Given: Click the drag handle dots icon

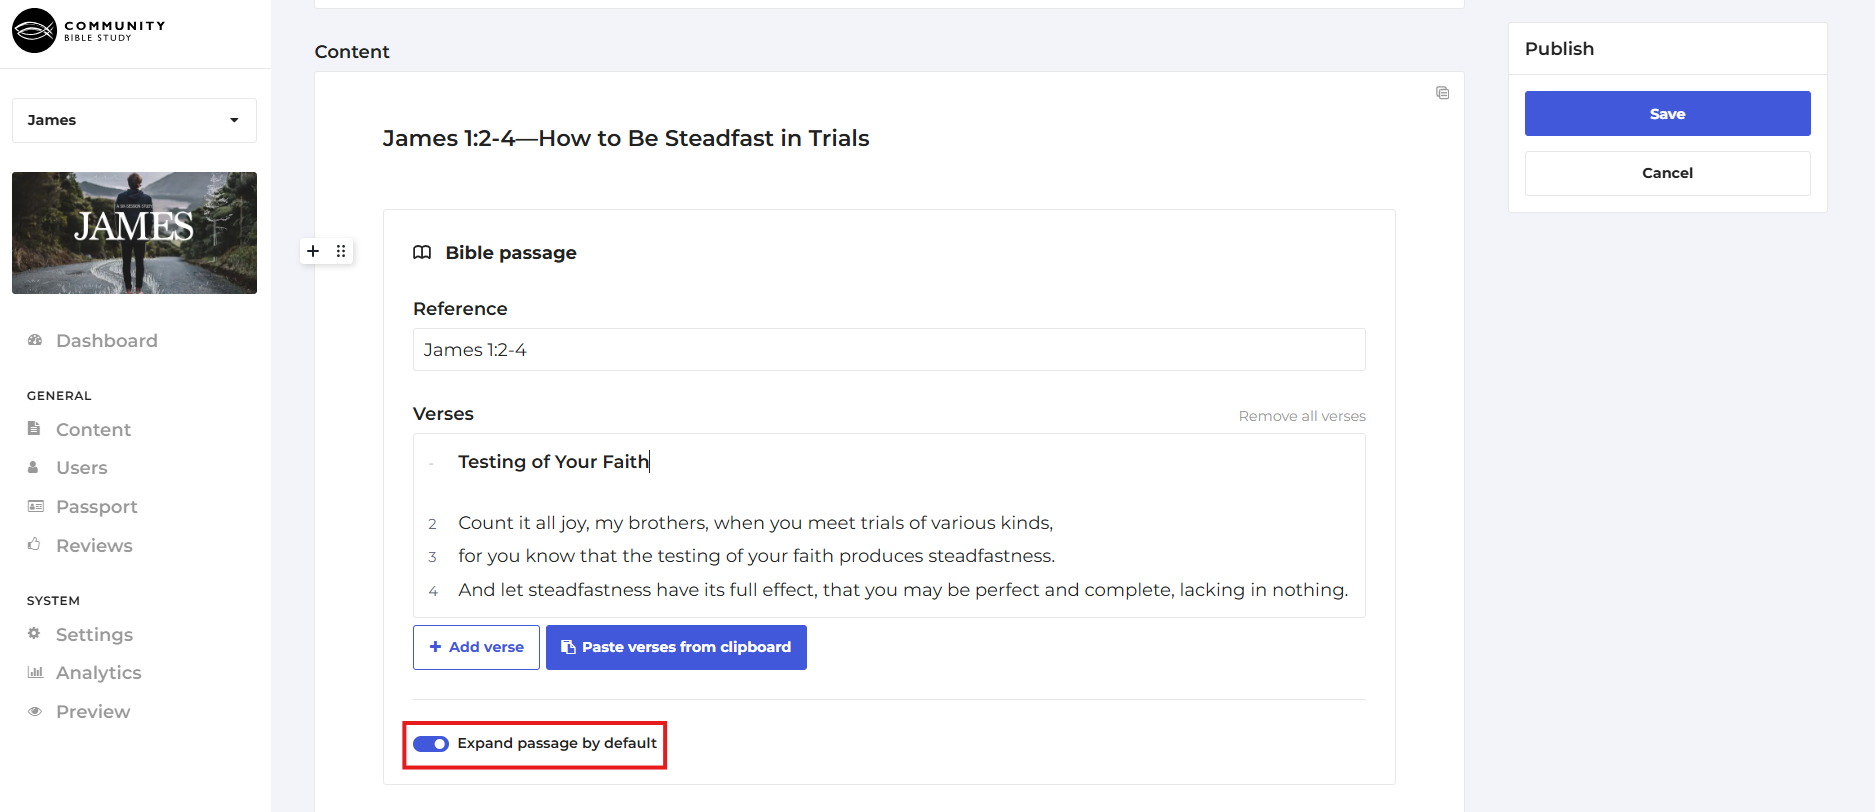Looking at the screenshot, I should tap(341, 251).
